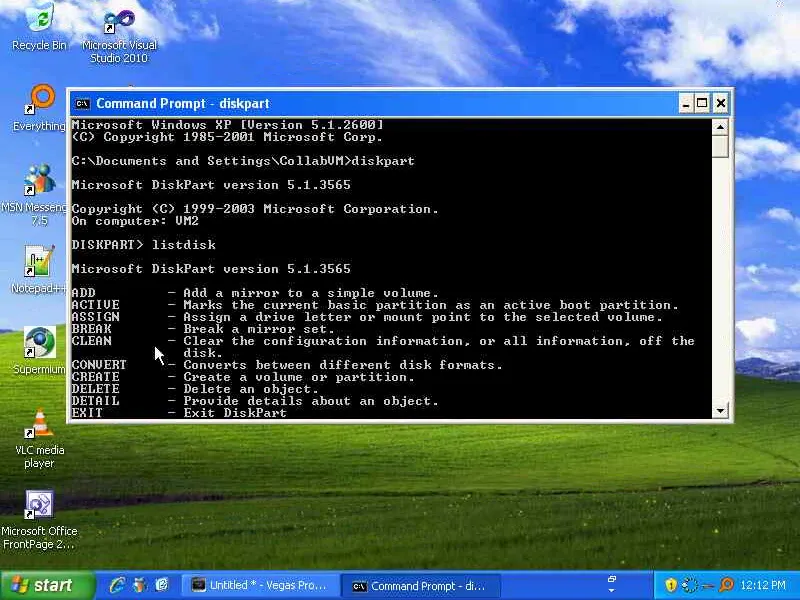Click the ADD command help line
This screenshot has width=800, height=600.
(255, 293)
